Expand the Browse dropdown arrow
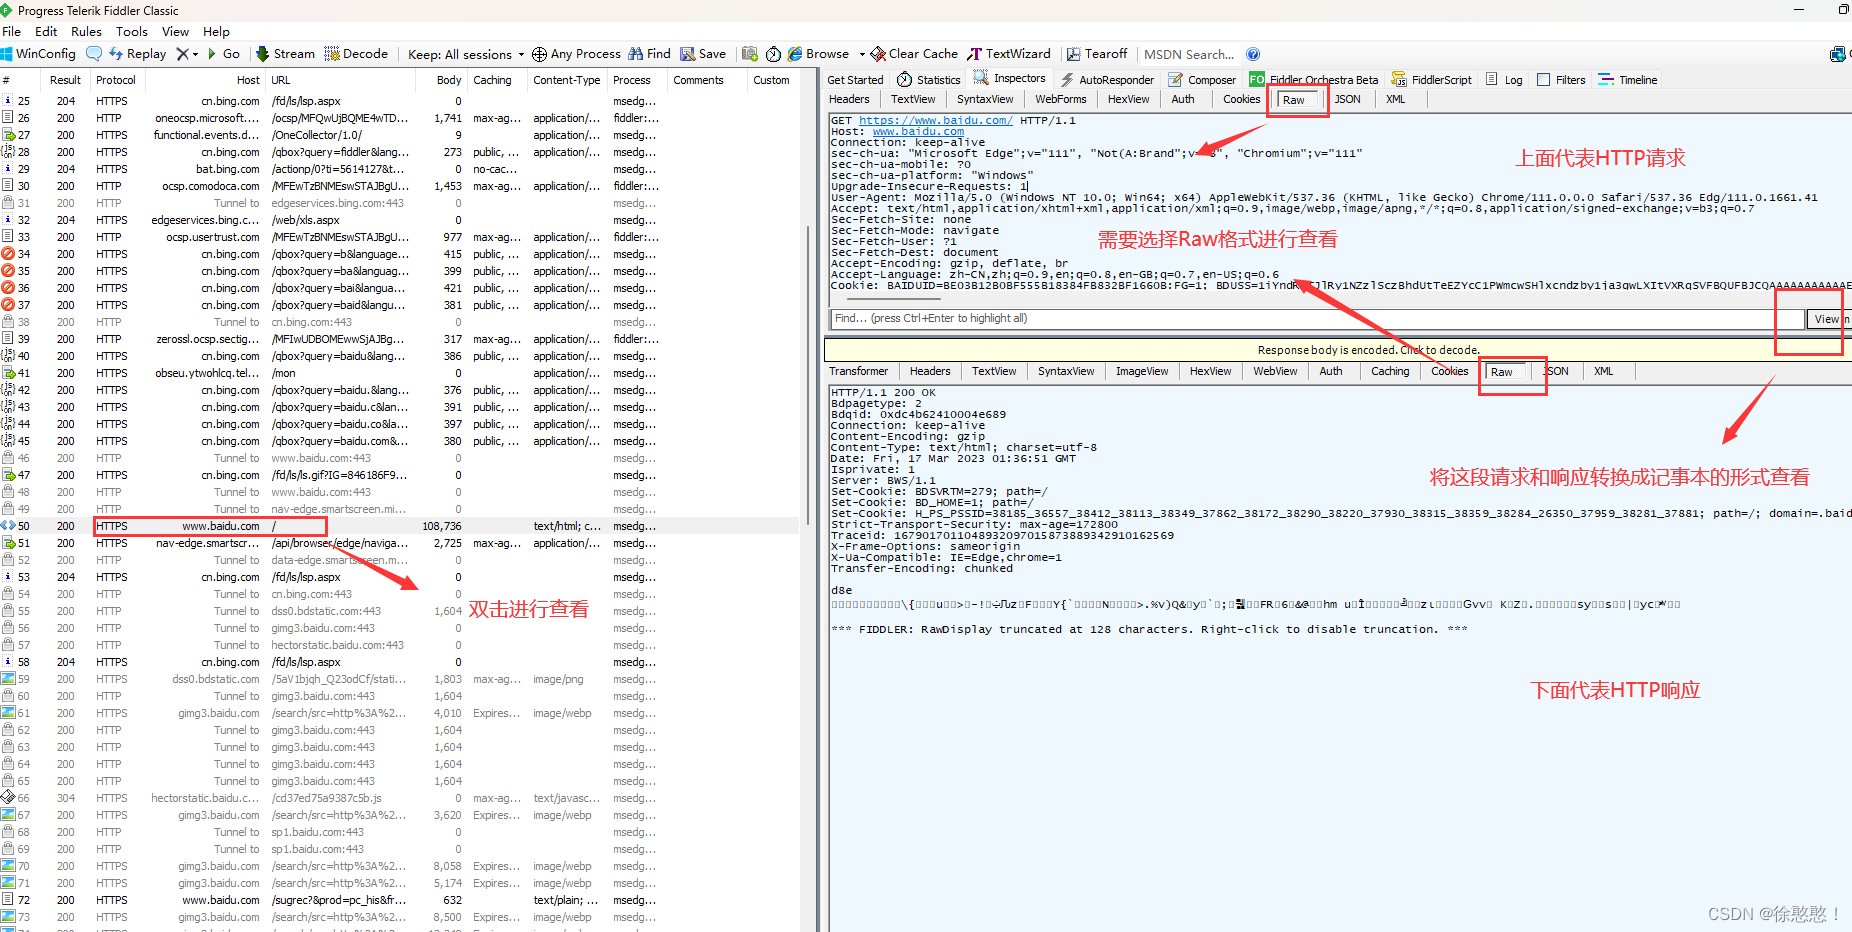Screen dimensions: 1852x932 861,55
